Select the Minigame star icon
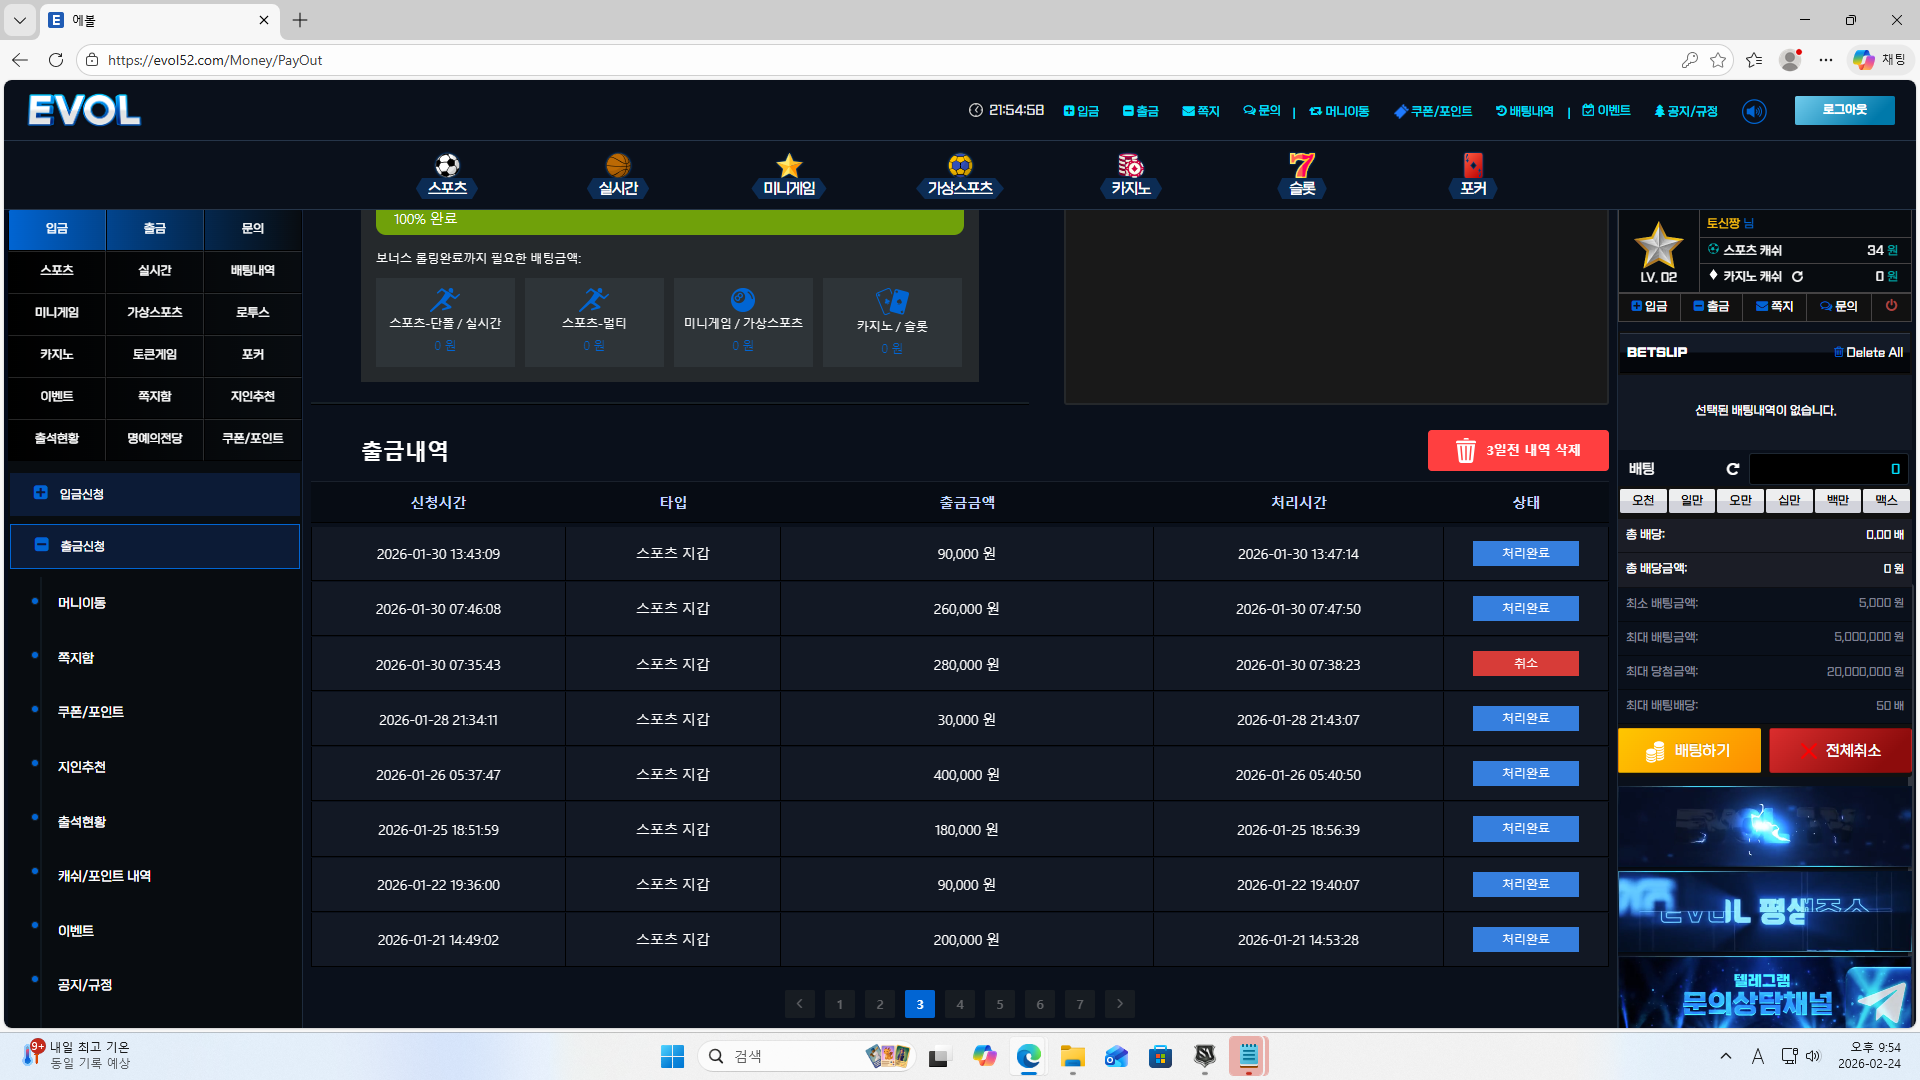 [x=789, y=165]
